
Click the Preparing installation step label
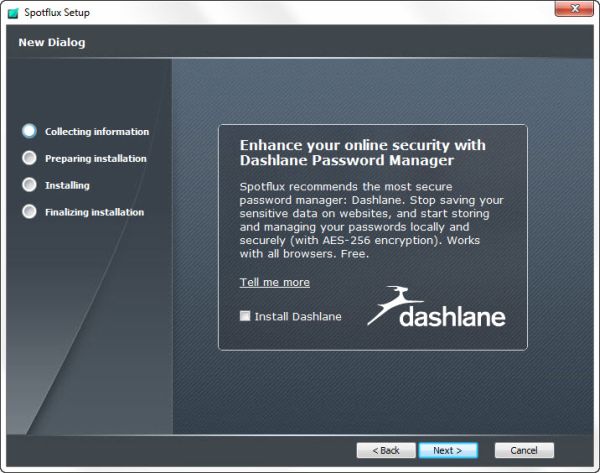pos(95,158)
